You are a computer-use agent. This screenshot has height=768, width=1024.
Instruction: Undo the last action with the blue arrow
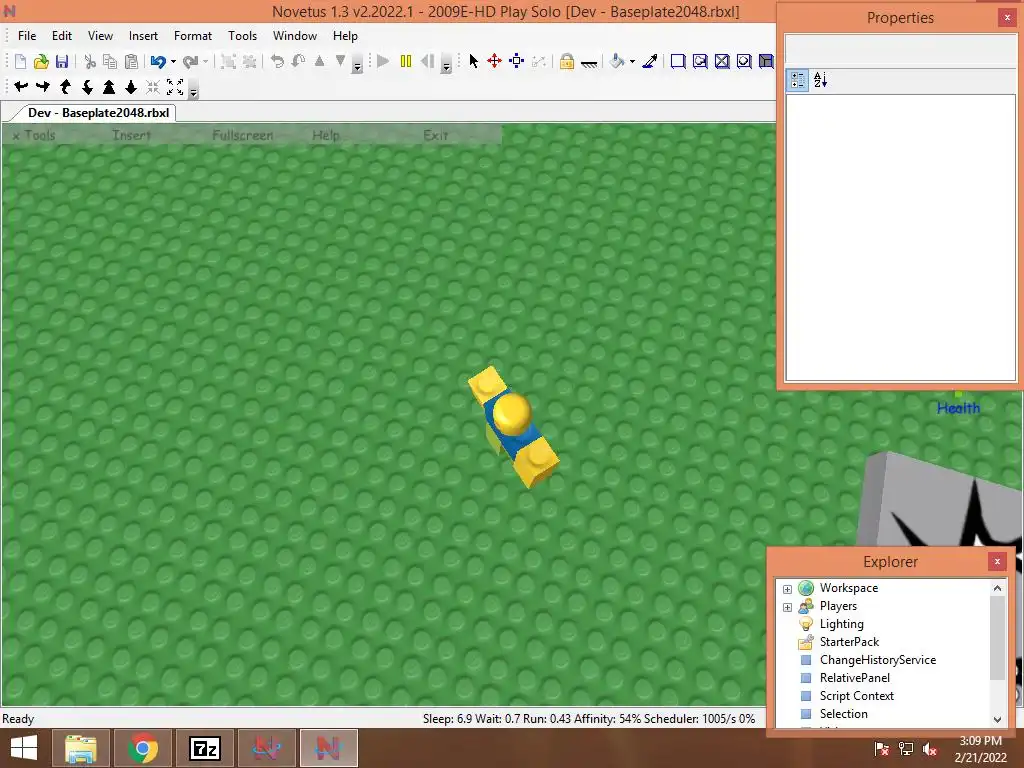tap(157, 61)
